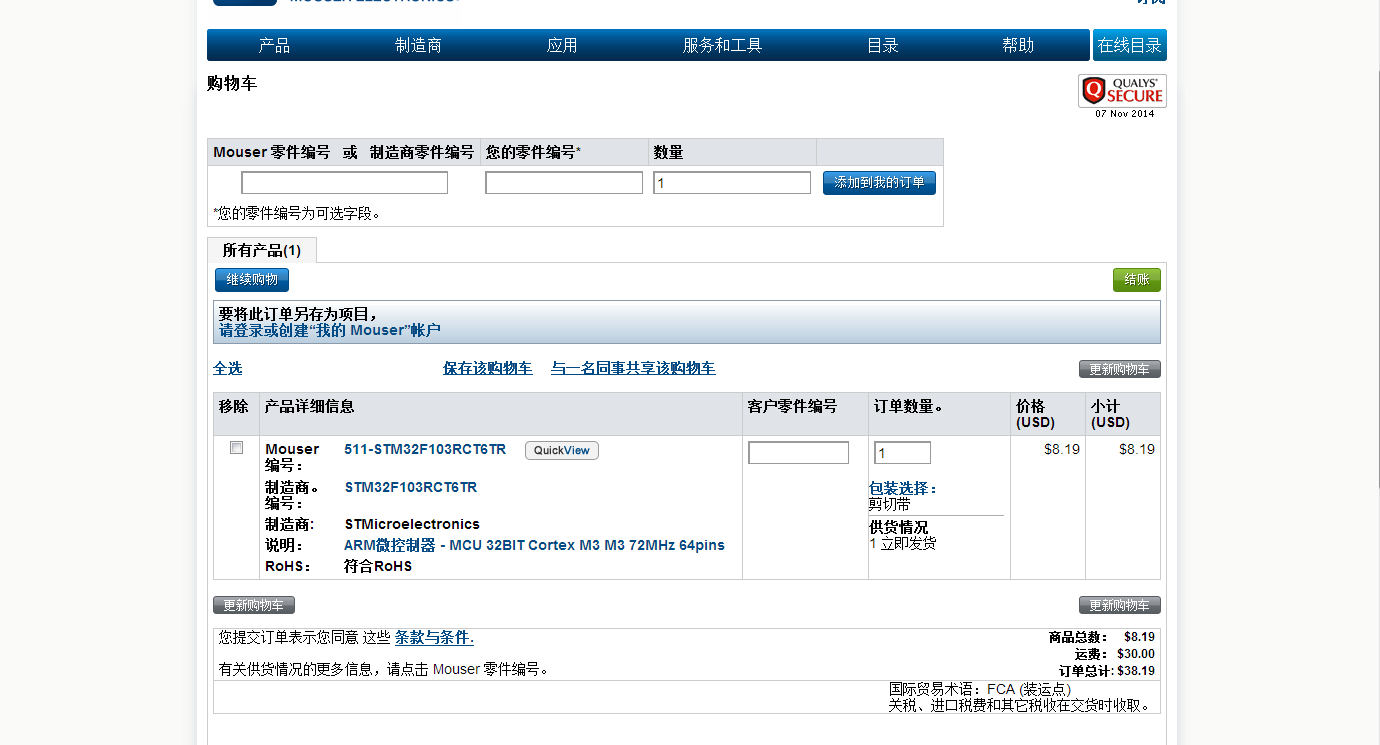Click the green 结账 button

[1137, 280]
